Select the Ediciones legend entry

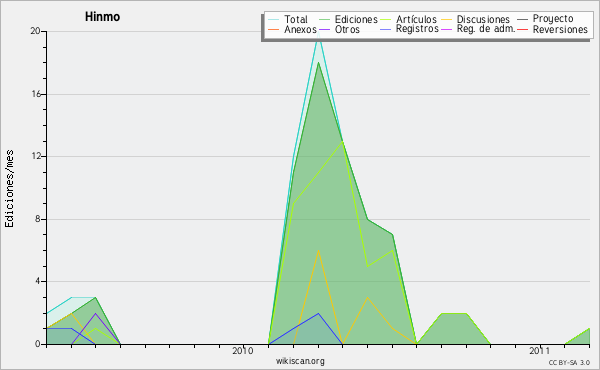pos(356,19)
